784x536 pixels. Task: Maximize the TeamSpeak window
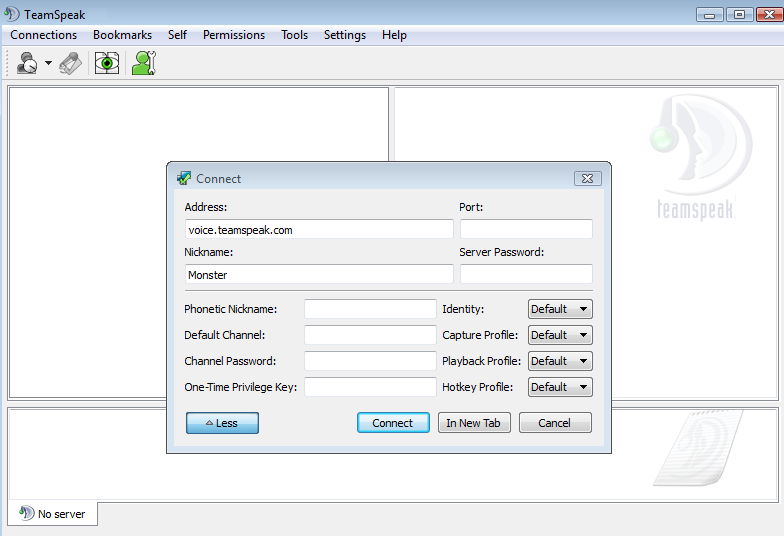pyautogui.click(x=740, y=14)
